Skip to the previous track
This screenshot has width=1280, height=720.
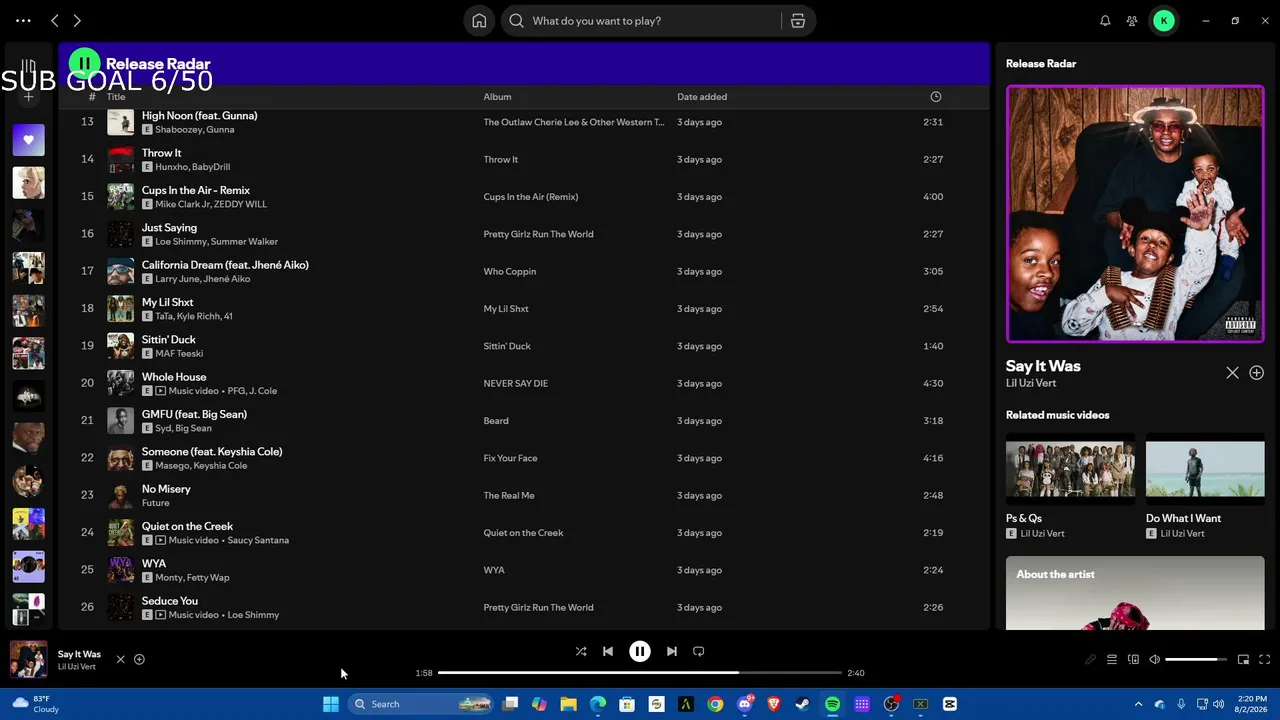click(x=608, y=651)
